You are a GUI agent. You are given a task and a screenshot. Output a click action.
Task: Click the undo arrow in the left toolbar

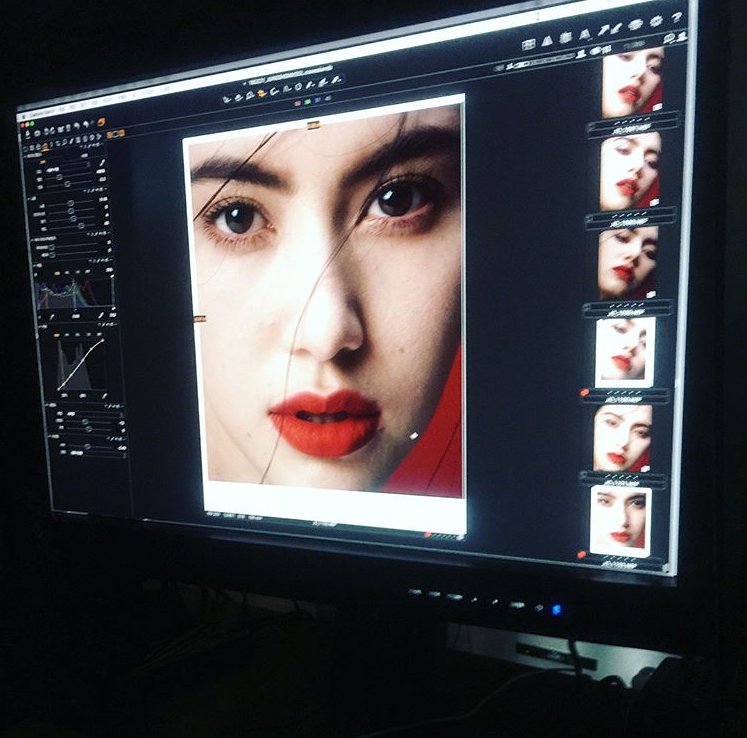[76, 125]
